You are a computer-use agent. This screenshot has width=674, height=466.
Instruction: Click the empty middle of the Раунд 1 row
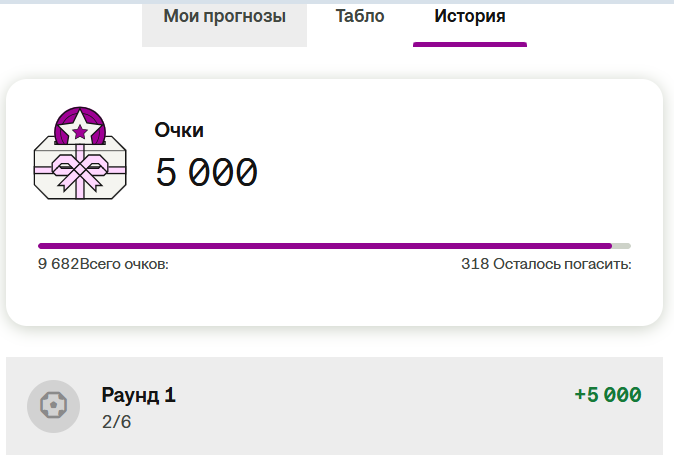[370, 407]
